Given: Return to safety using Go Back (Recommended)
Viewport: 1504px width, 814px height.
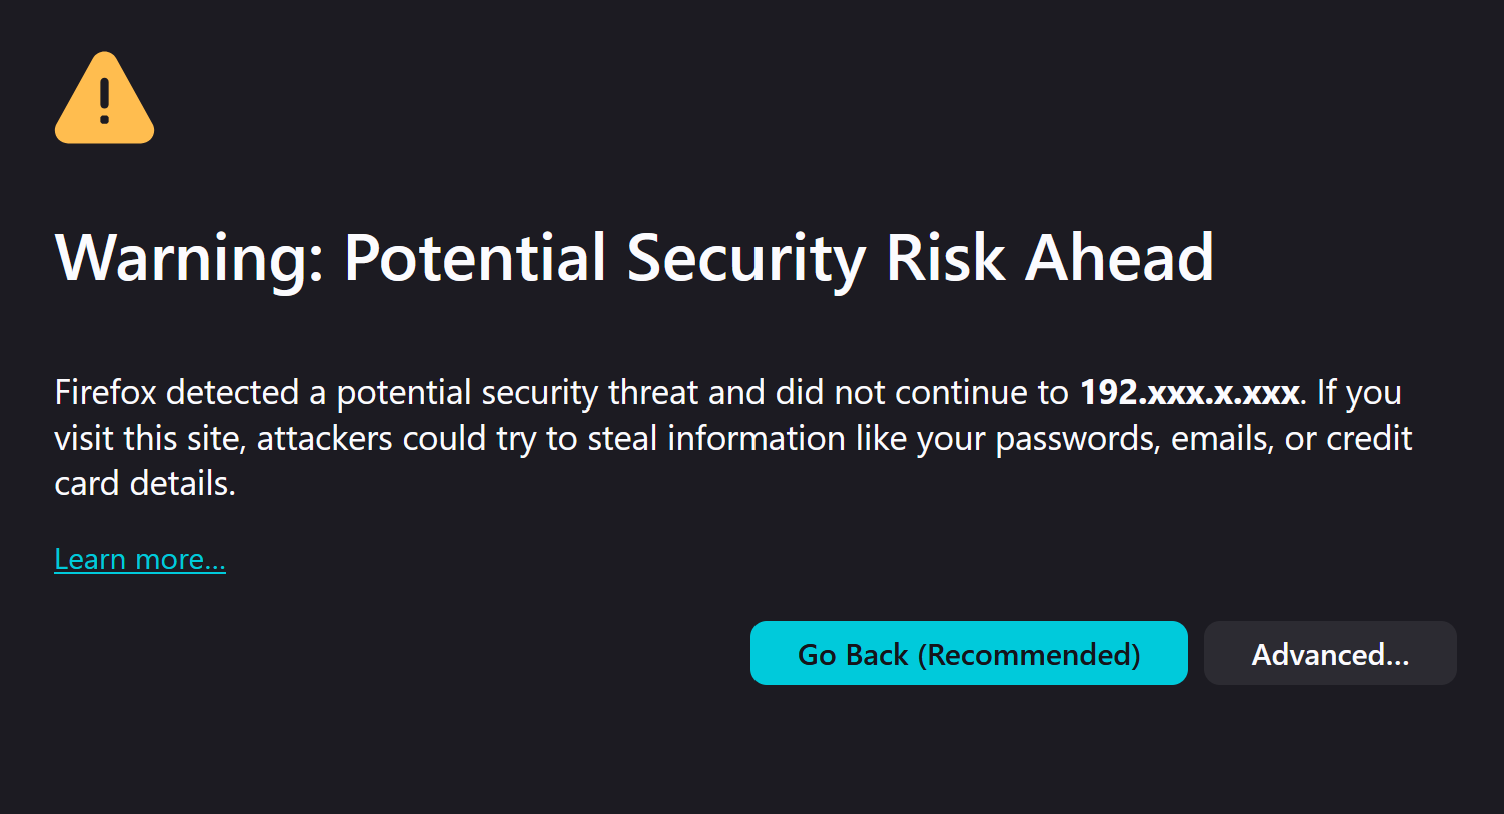Looking at the screenshot, I should (968, 653).
